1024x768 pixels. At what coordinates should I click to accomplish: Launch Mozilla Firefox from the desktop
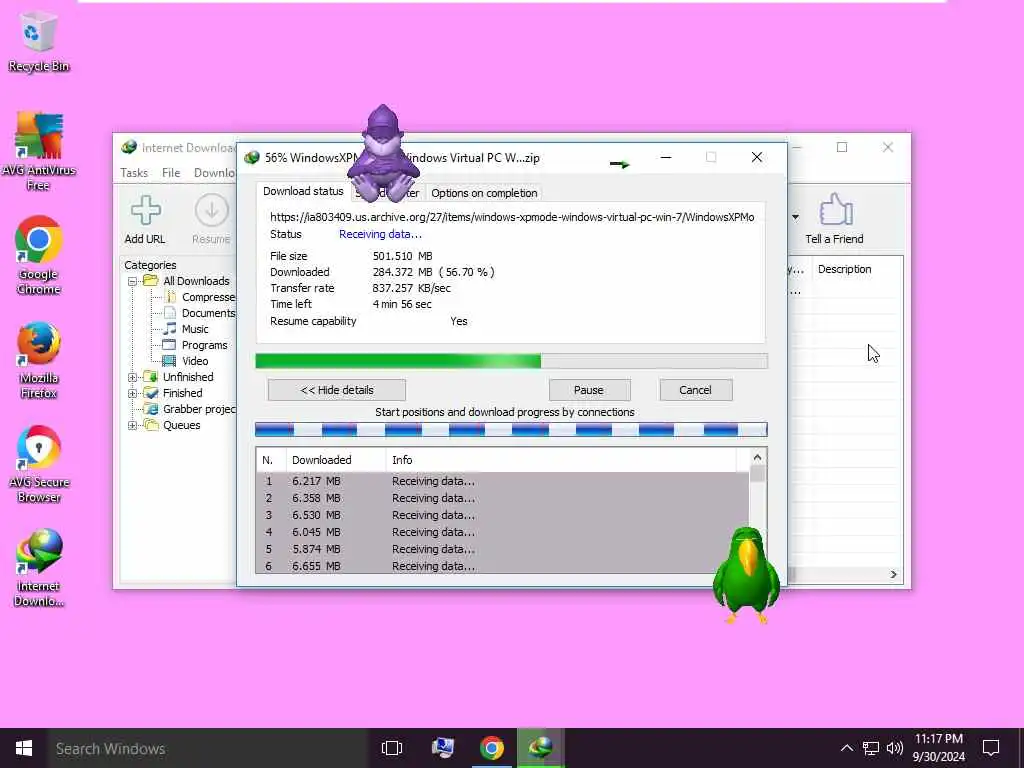[38, 359]
